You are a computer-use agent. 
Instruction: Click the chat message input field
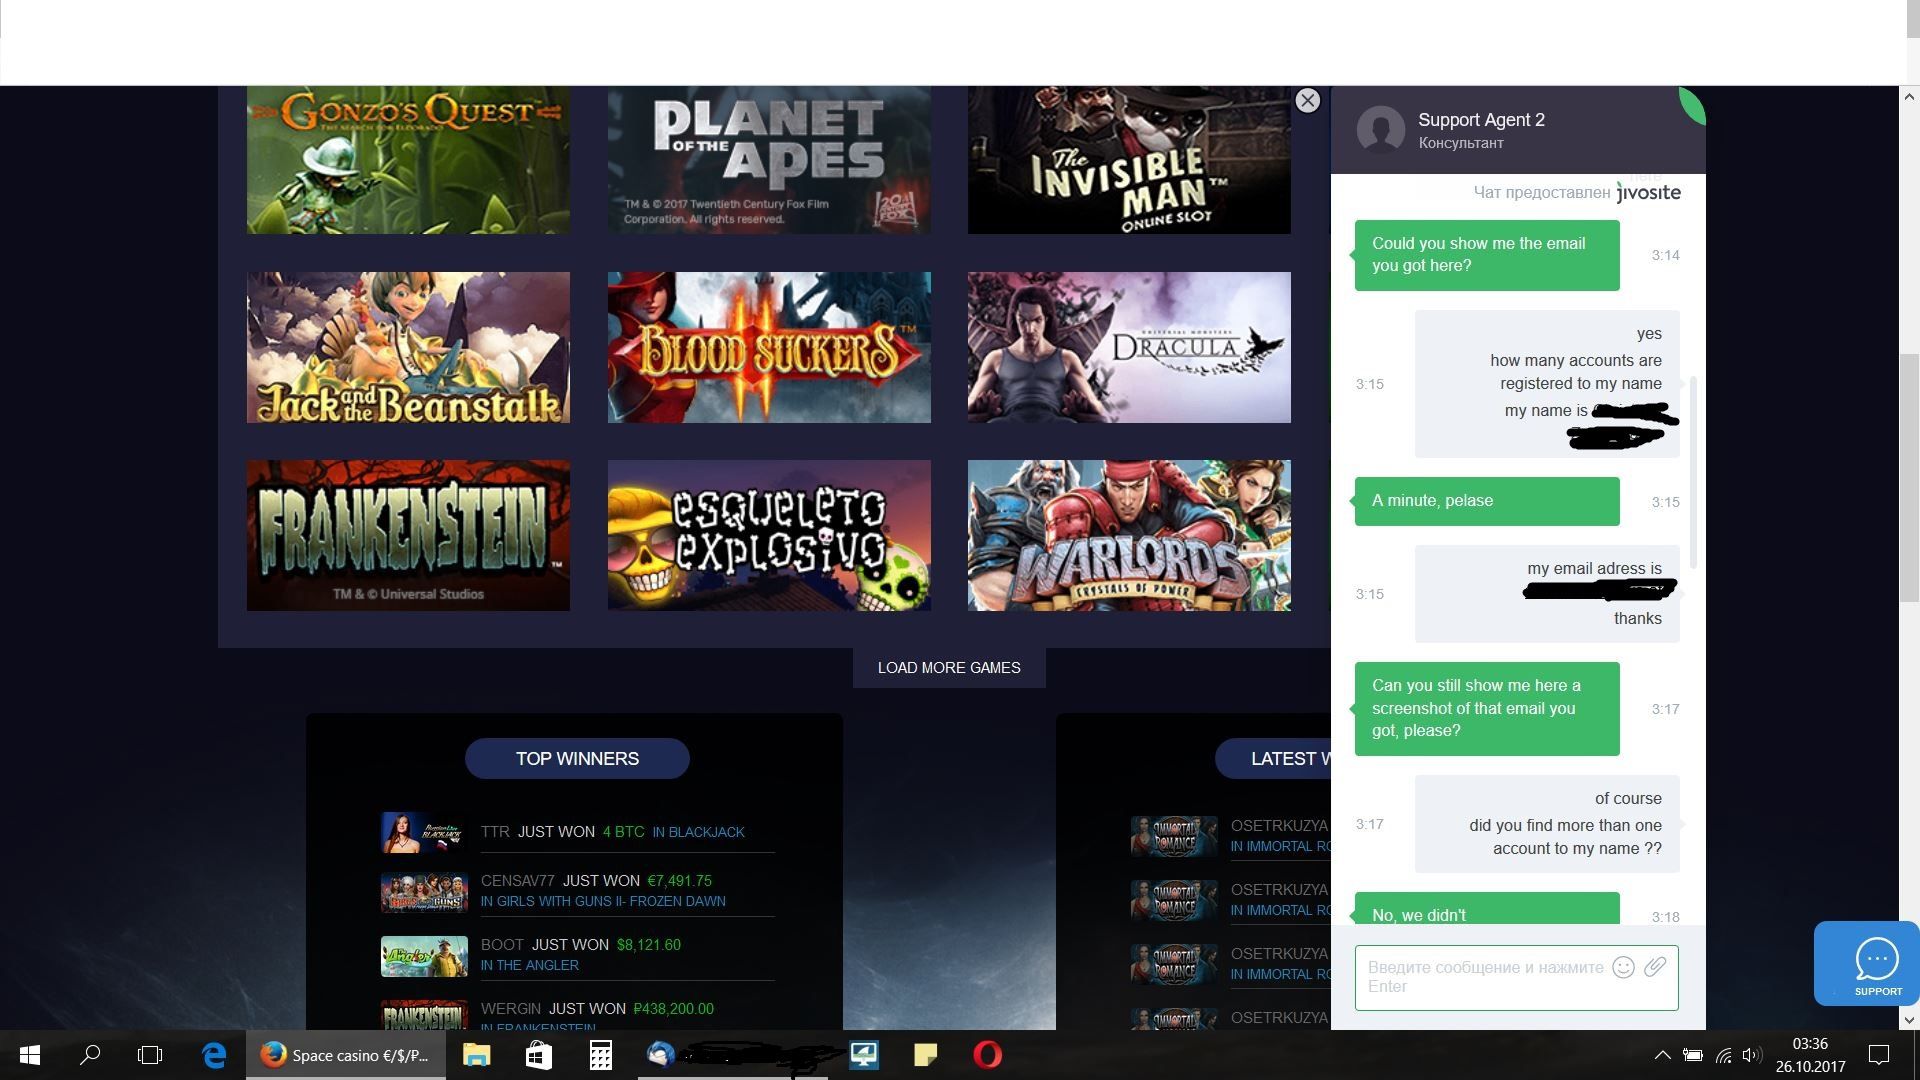(x=1516, y=977)
